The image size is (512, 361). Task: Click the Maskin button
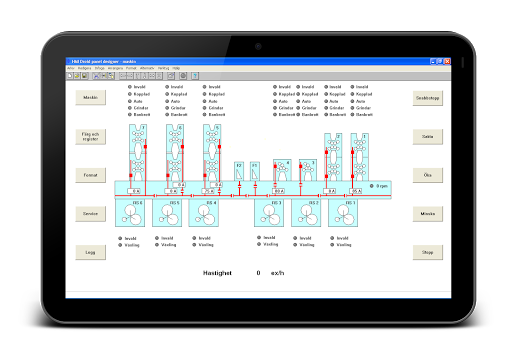(x=90, y=97)
